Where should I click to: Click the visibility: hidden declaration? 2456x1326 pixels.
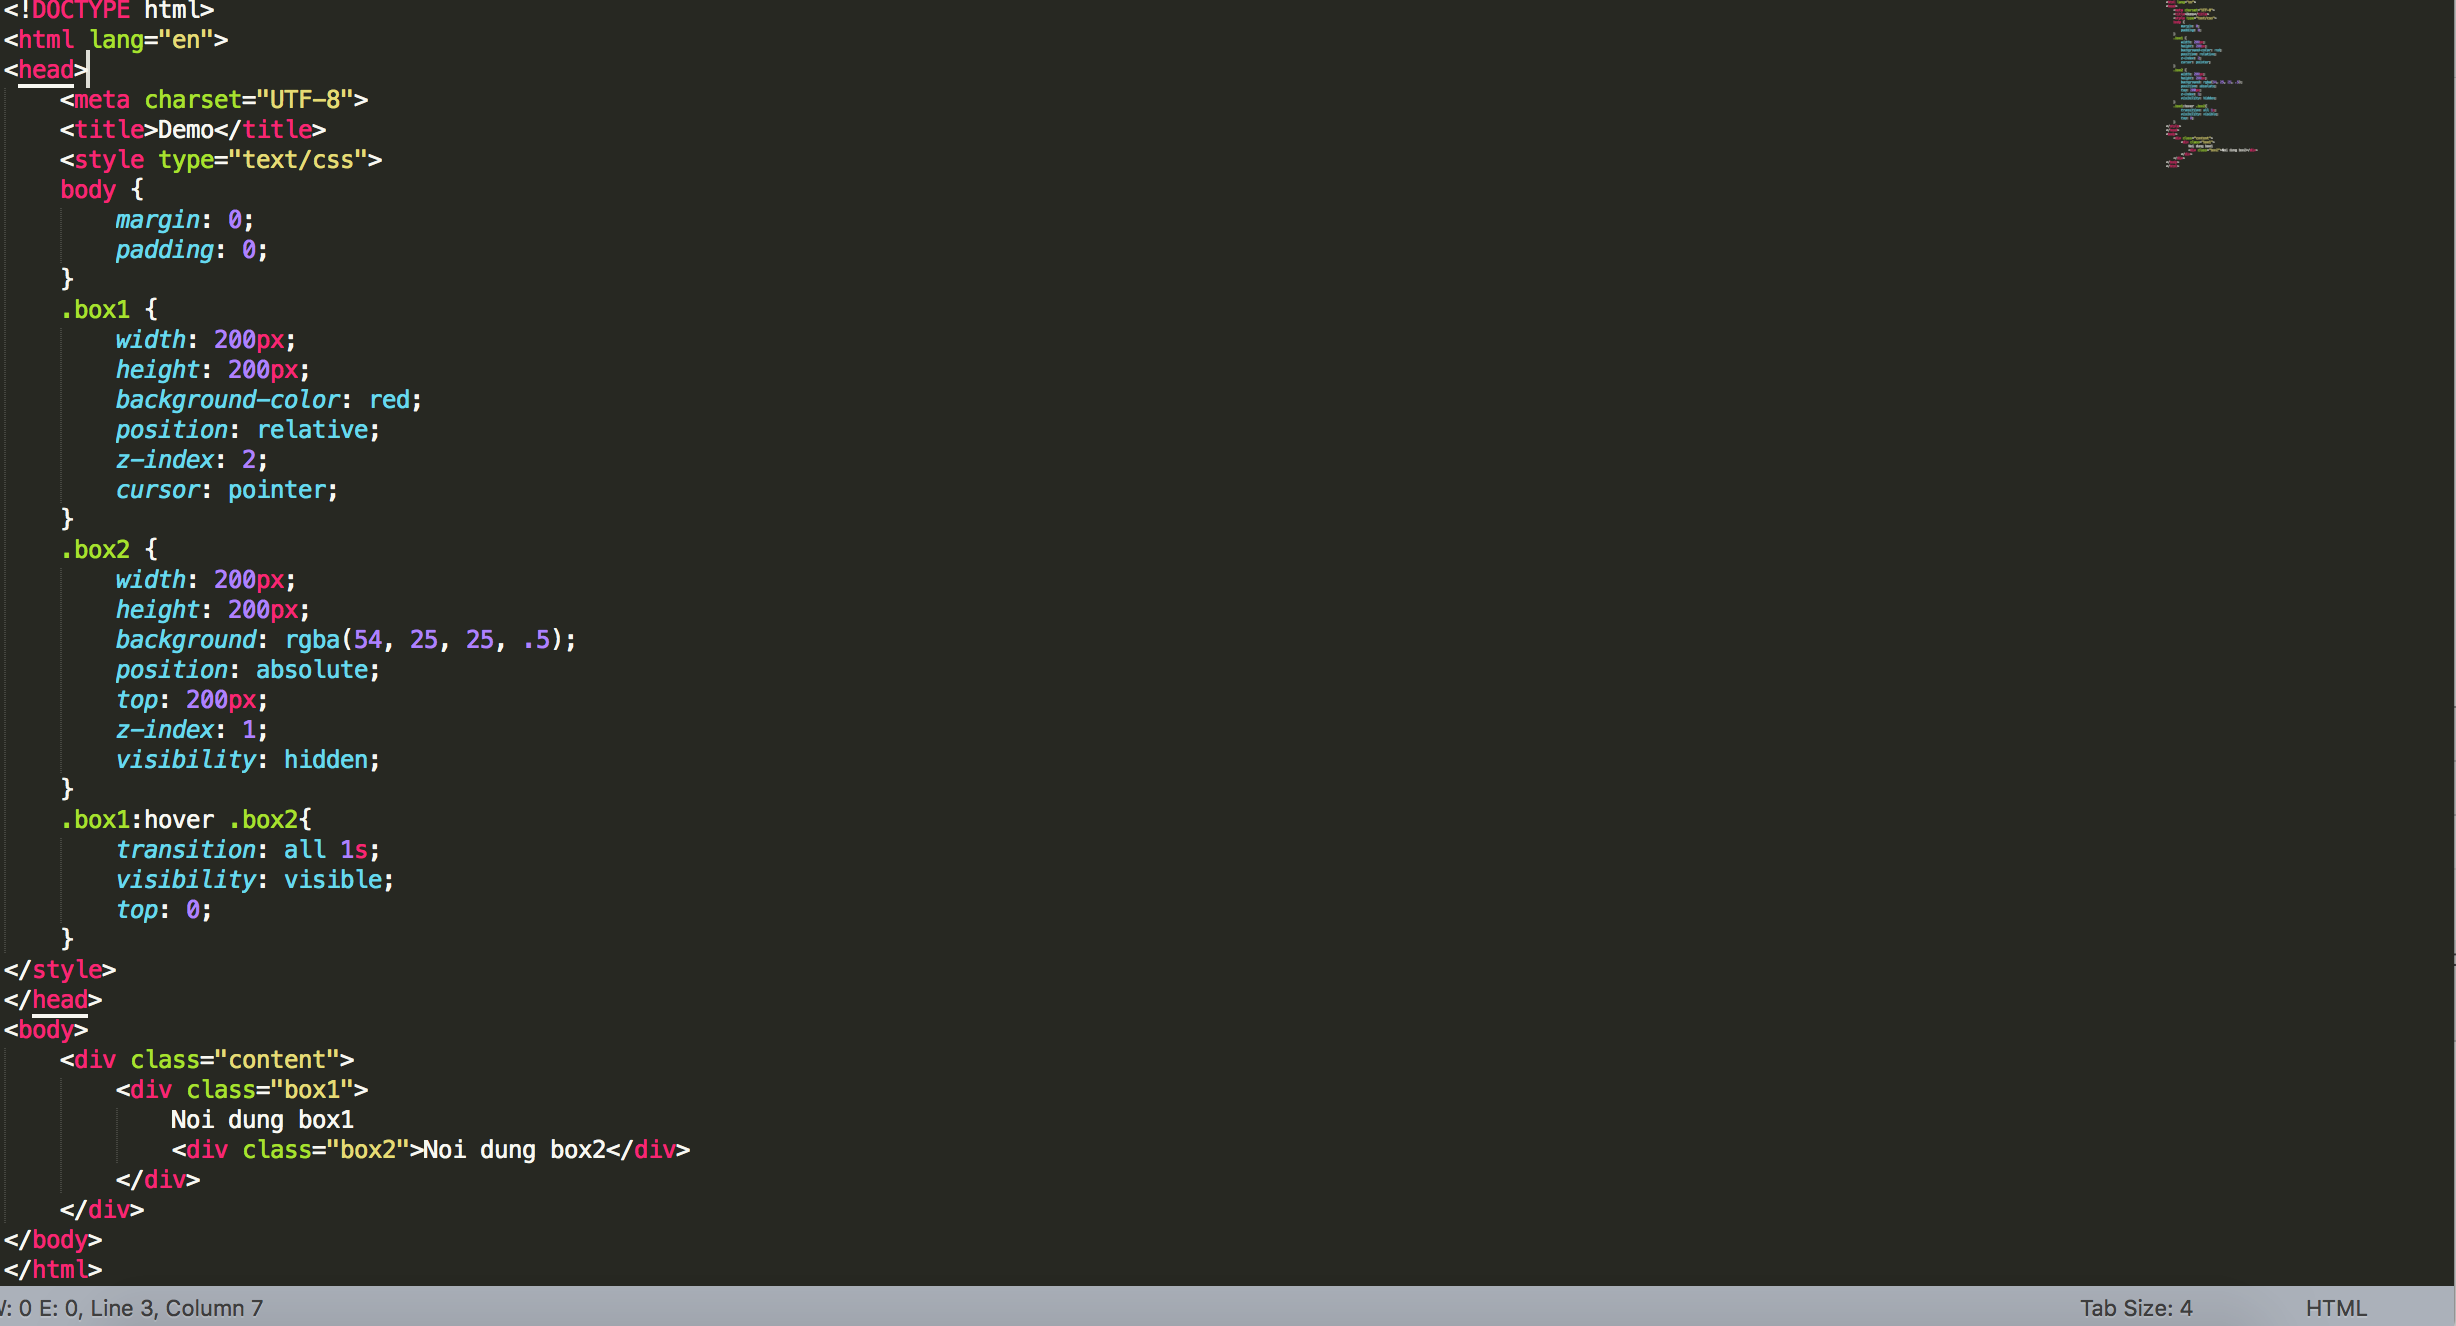point(247,760)
